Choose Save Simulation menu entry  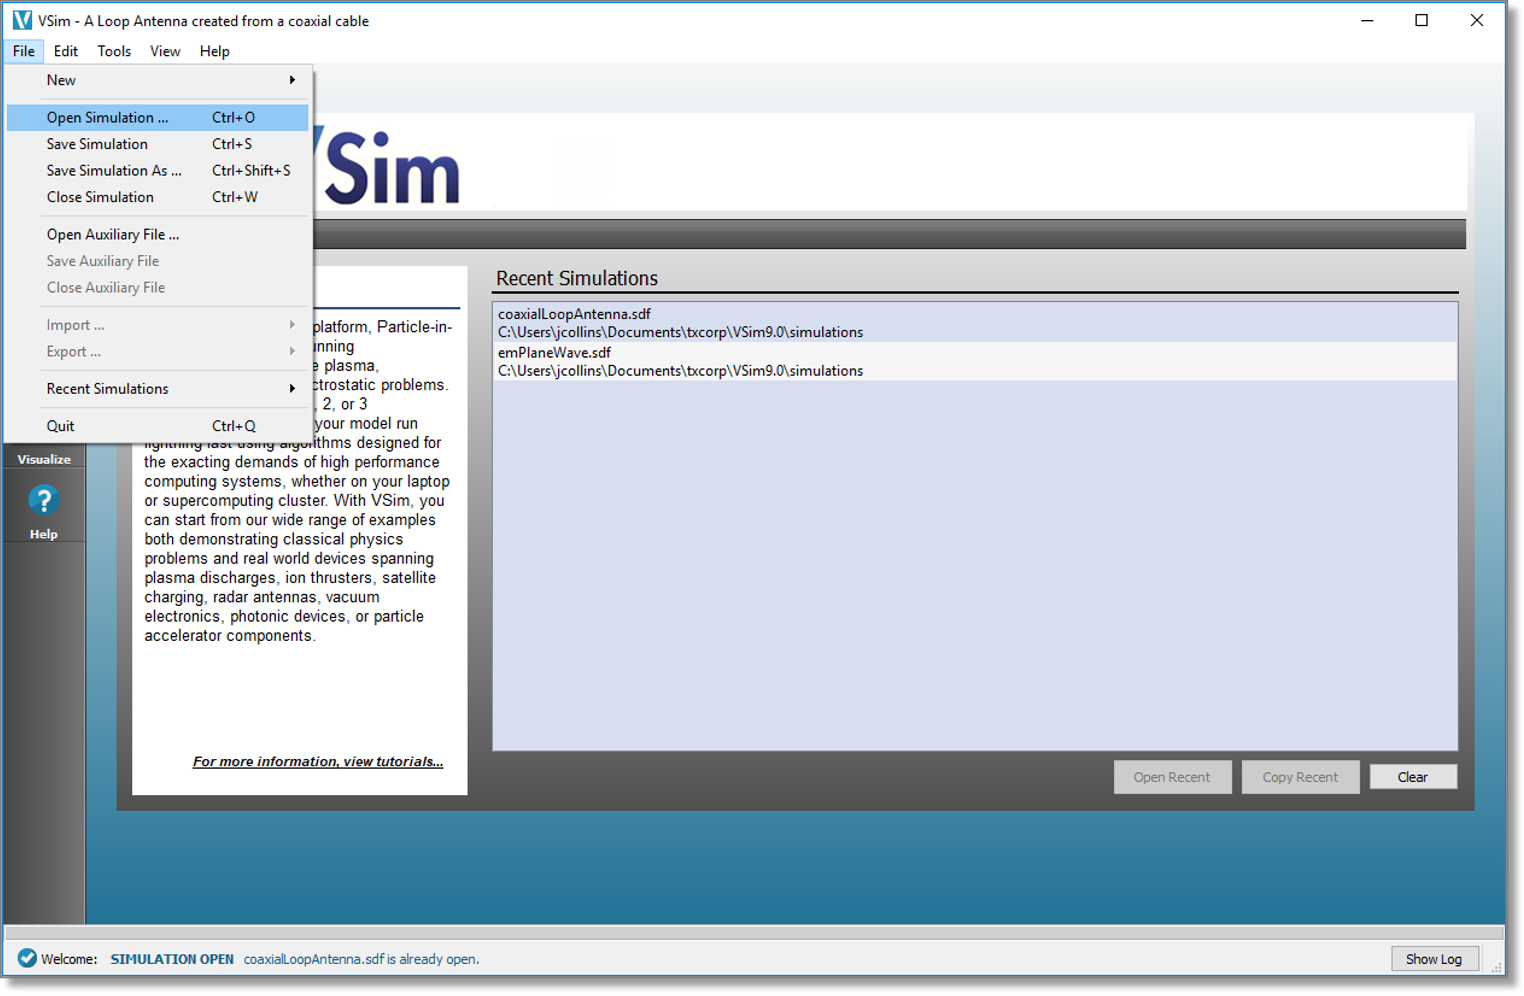coord(158,144)
